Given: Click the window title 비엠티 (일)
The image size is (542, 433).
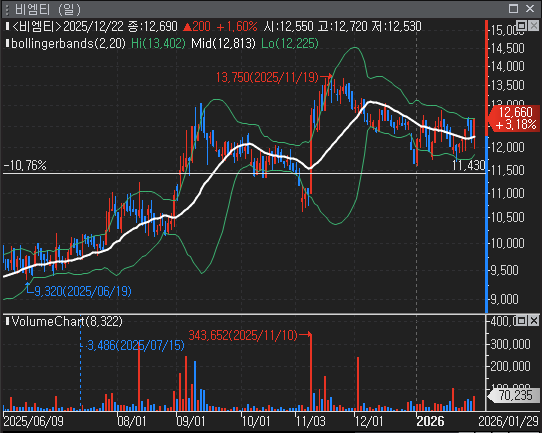Looking at the screenshot, I should (47, 9).
